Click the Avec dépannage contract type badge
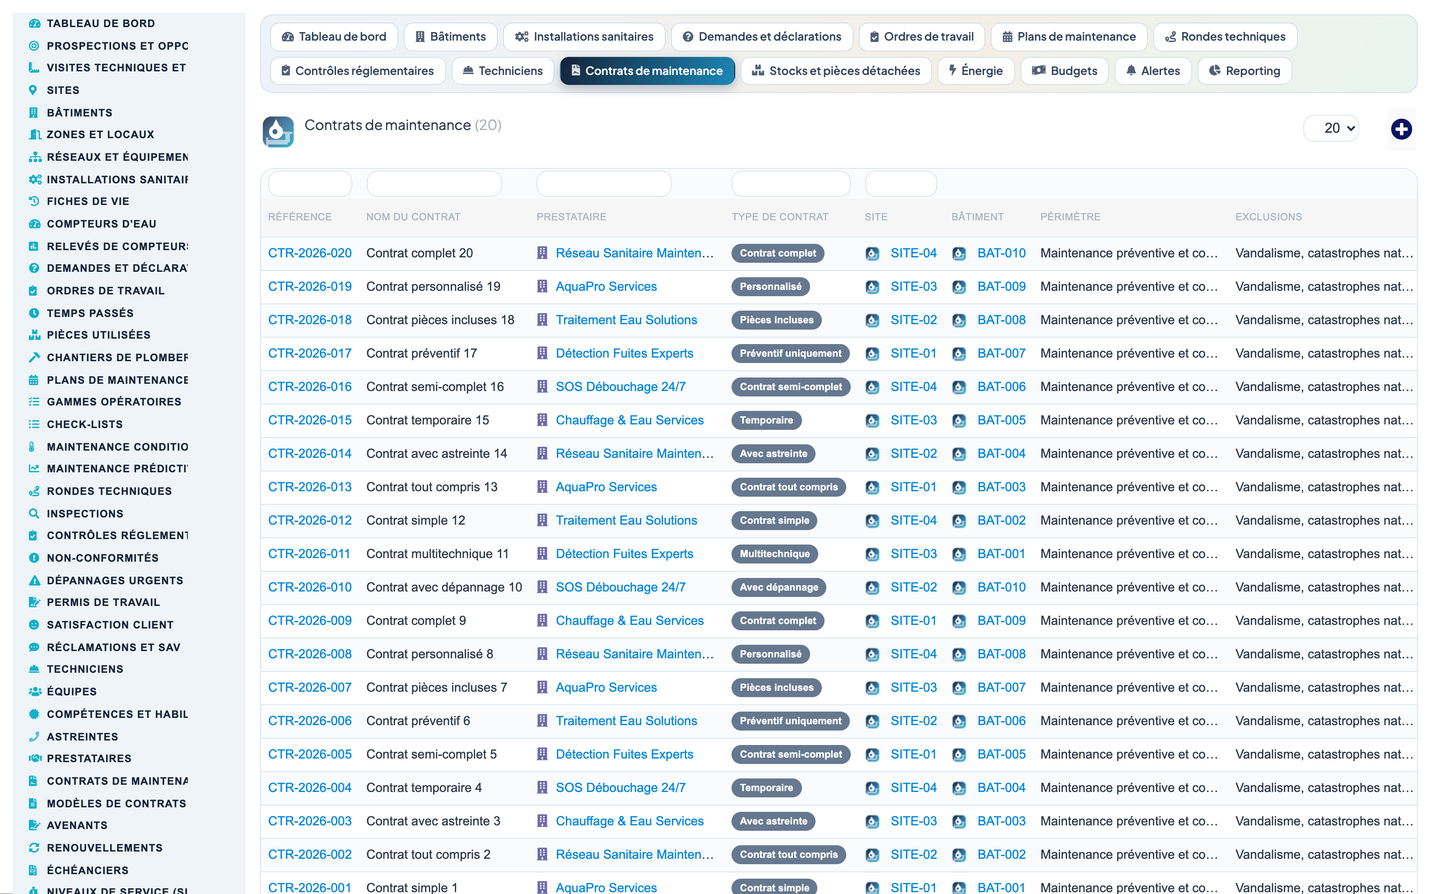Viewport: 1445px width, 894px height. click(x=779, y=587)
